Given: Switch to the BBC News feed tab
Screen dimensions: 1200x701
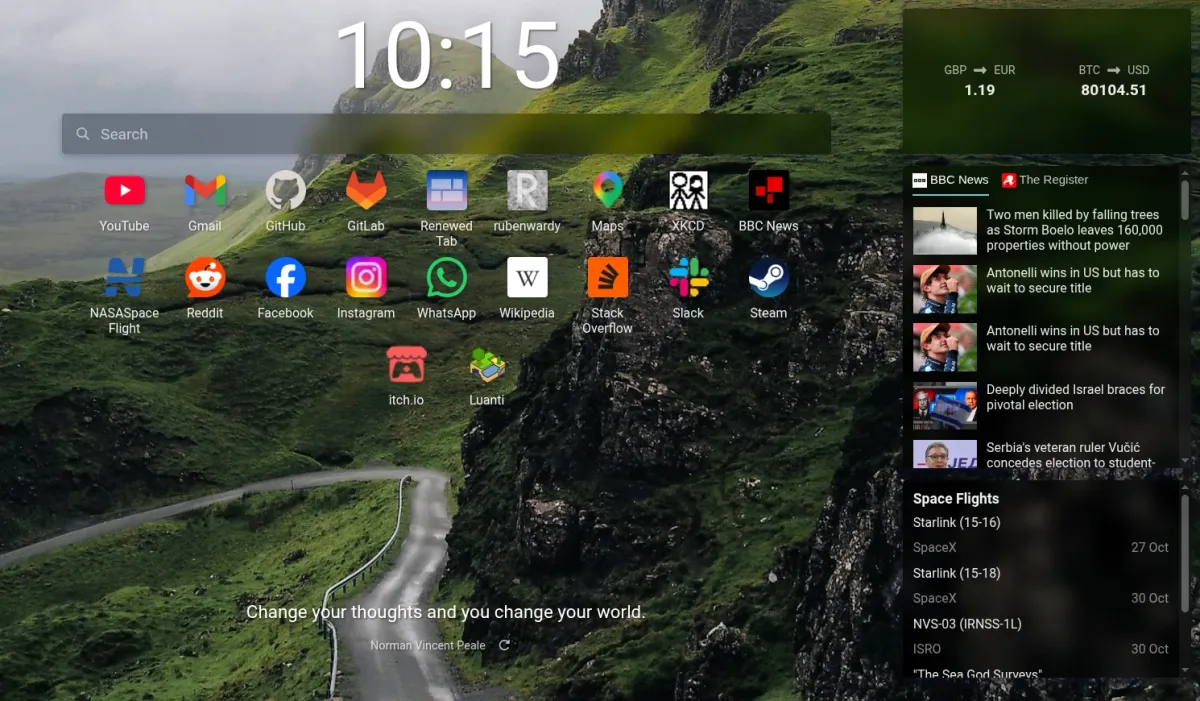Looking at the screenshot, I should 950,180.
